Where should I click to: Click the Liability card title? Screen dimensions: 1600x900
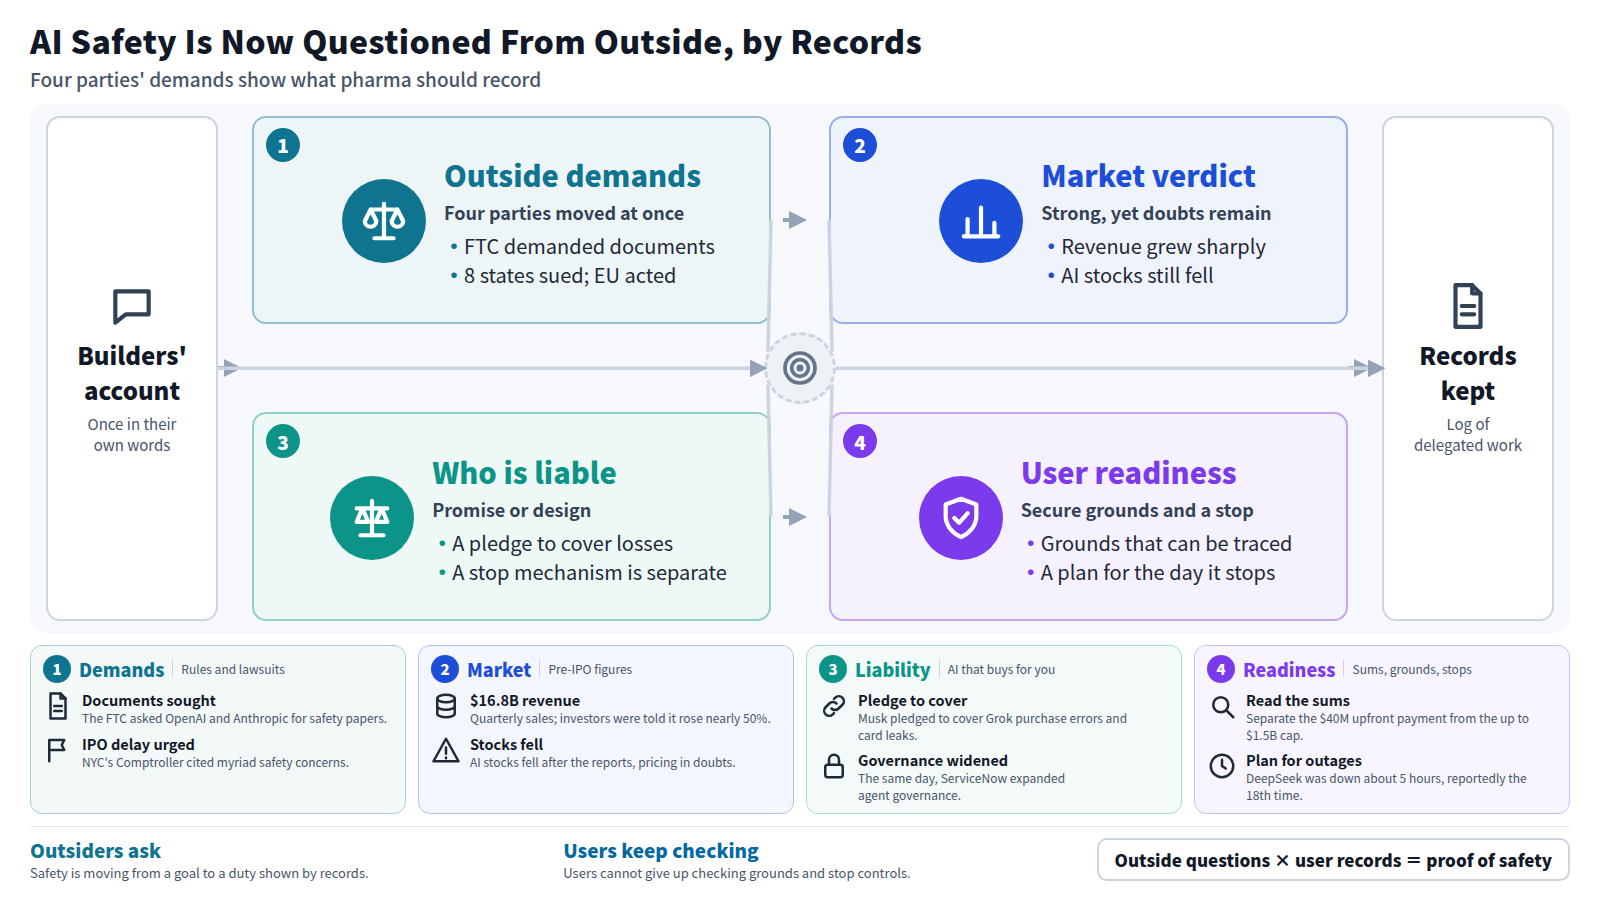893,670
